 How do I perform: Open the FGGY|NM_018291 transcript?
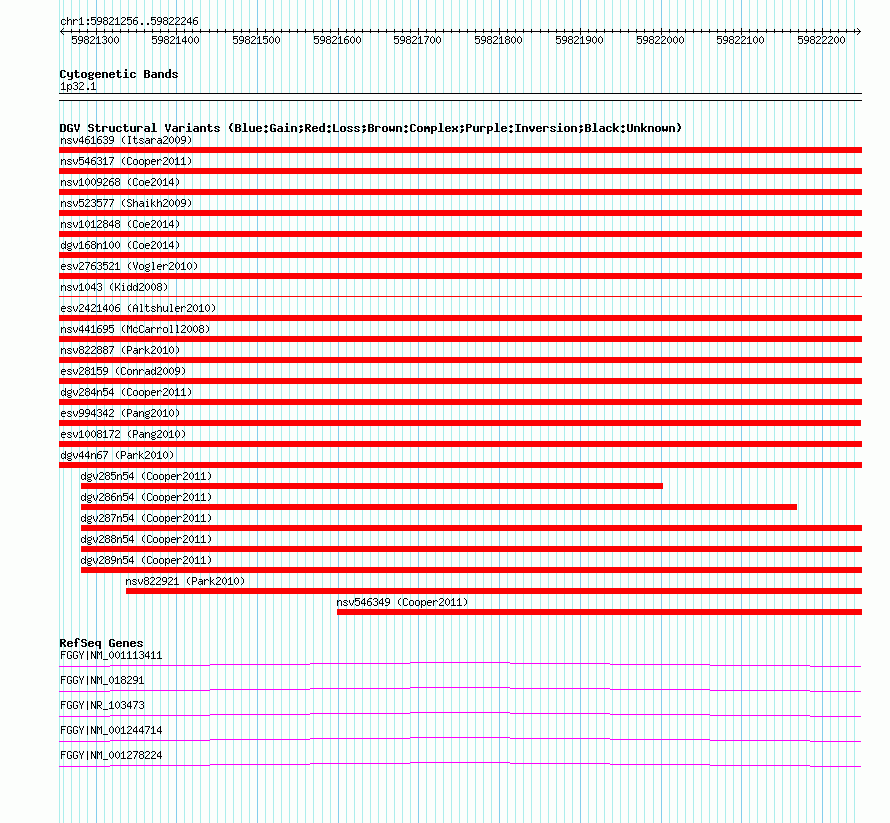pyautogui.click(x=102, y=681)
